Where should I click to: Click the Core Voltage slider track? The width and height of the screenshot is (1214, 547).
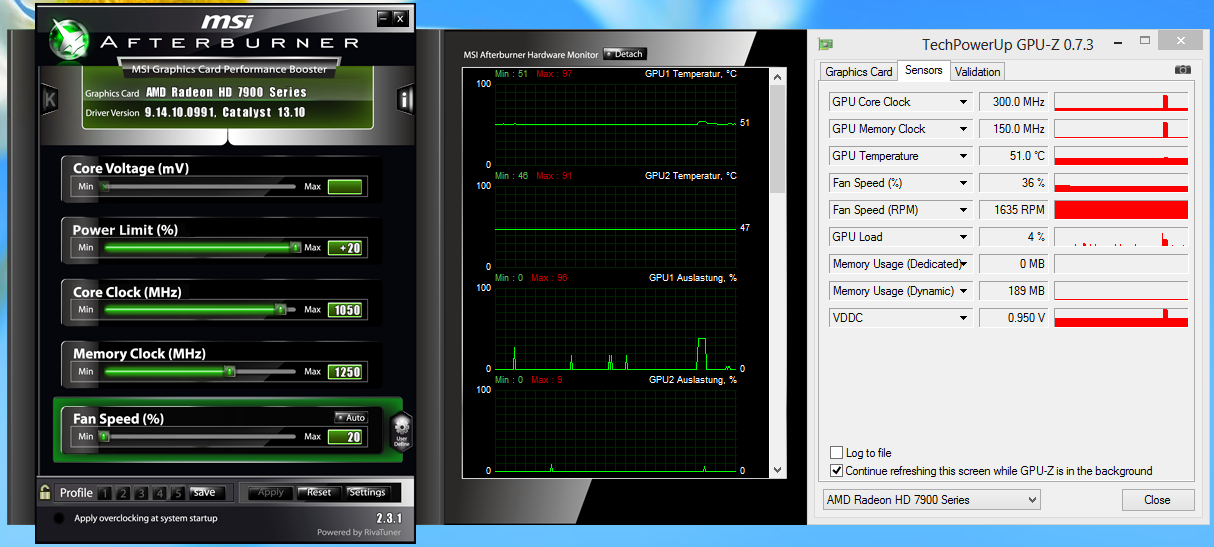[200, 187]
